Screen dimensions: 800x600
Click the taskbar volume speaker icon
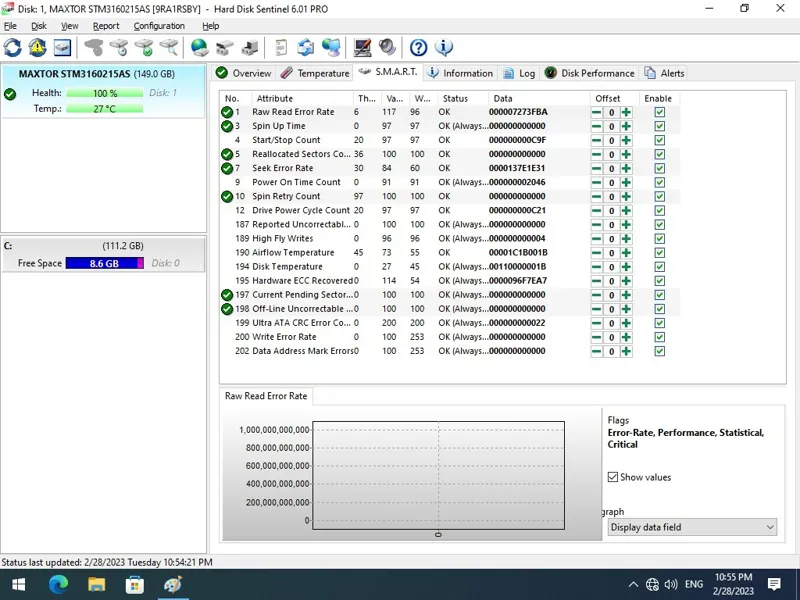point(671,584)
